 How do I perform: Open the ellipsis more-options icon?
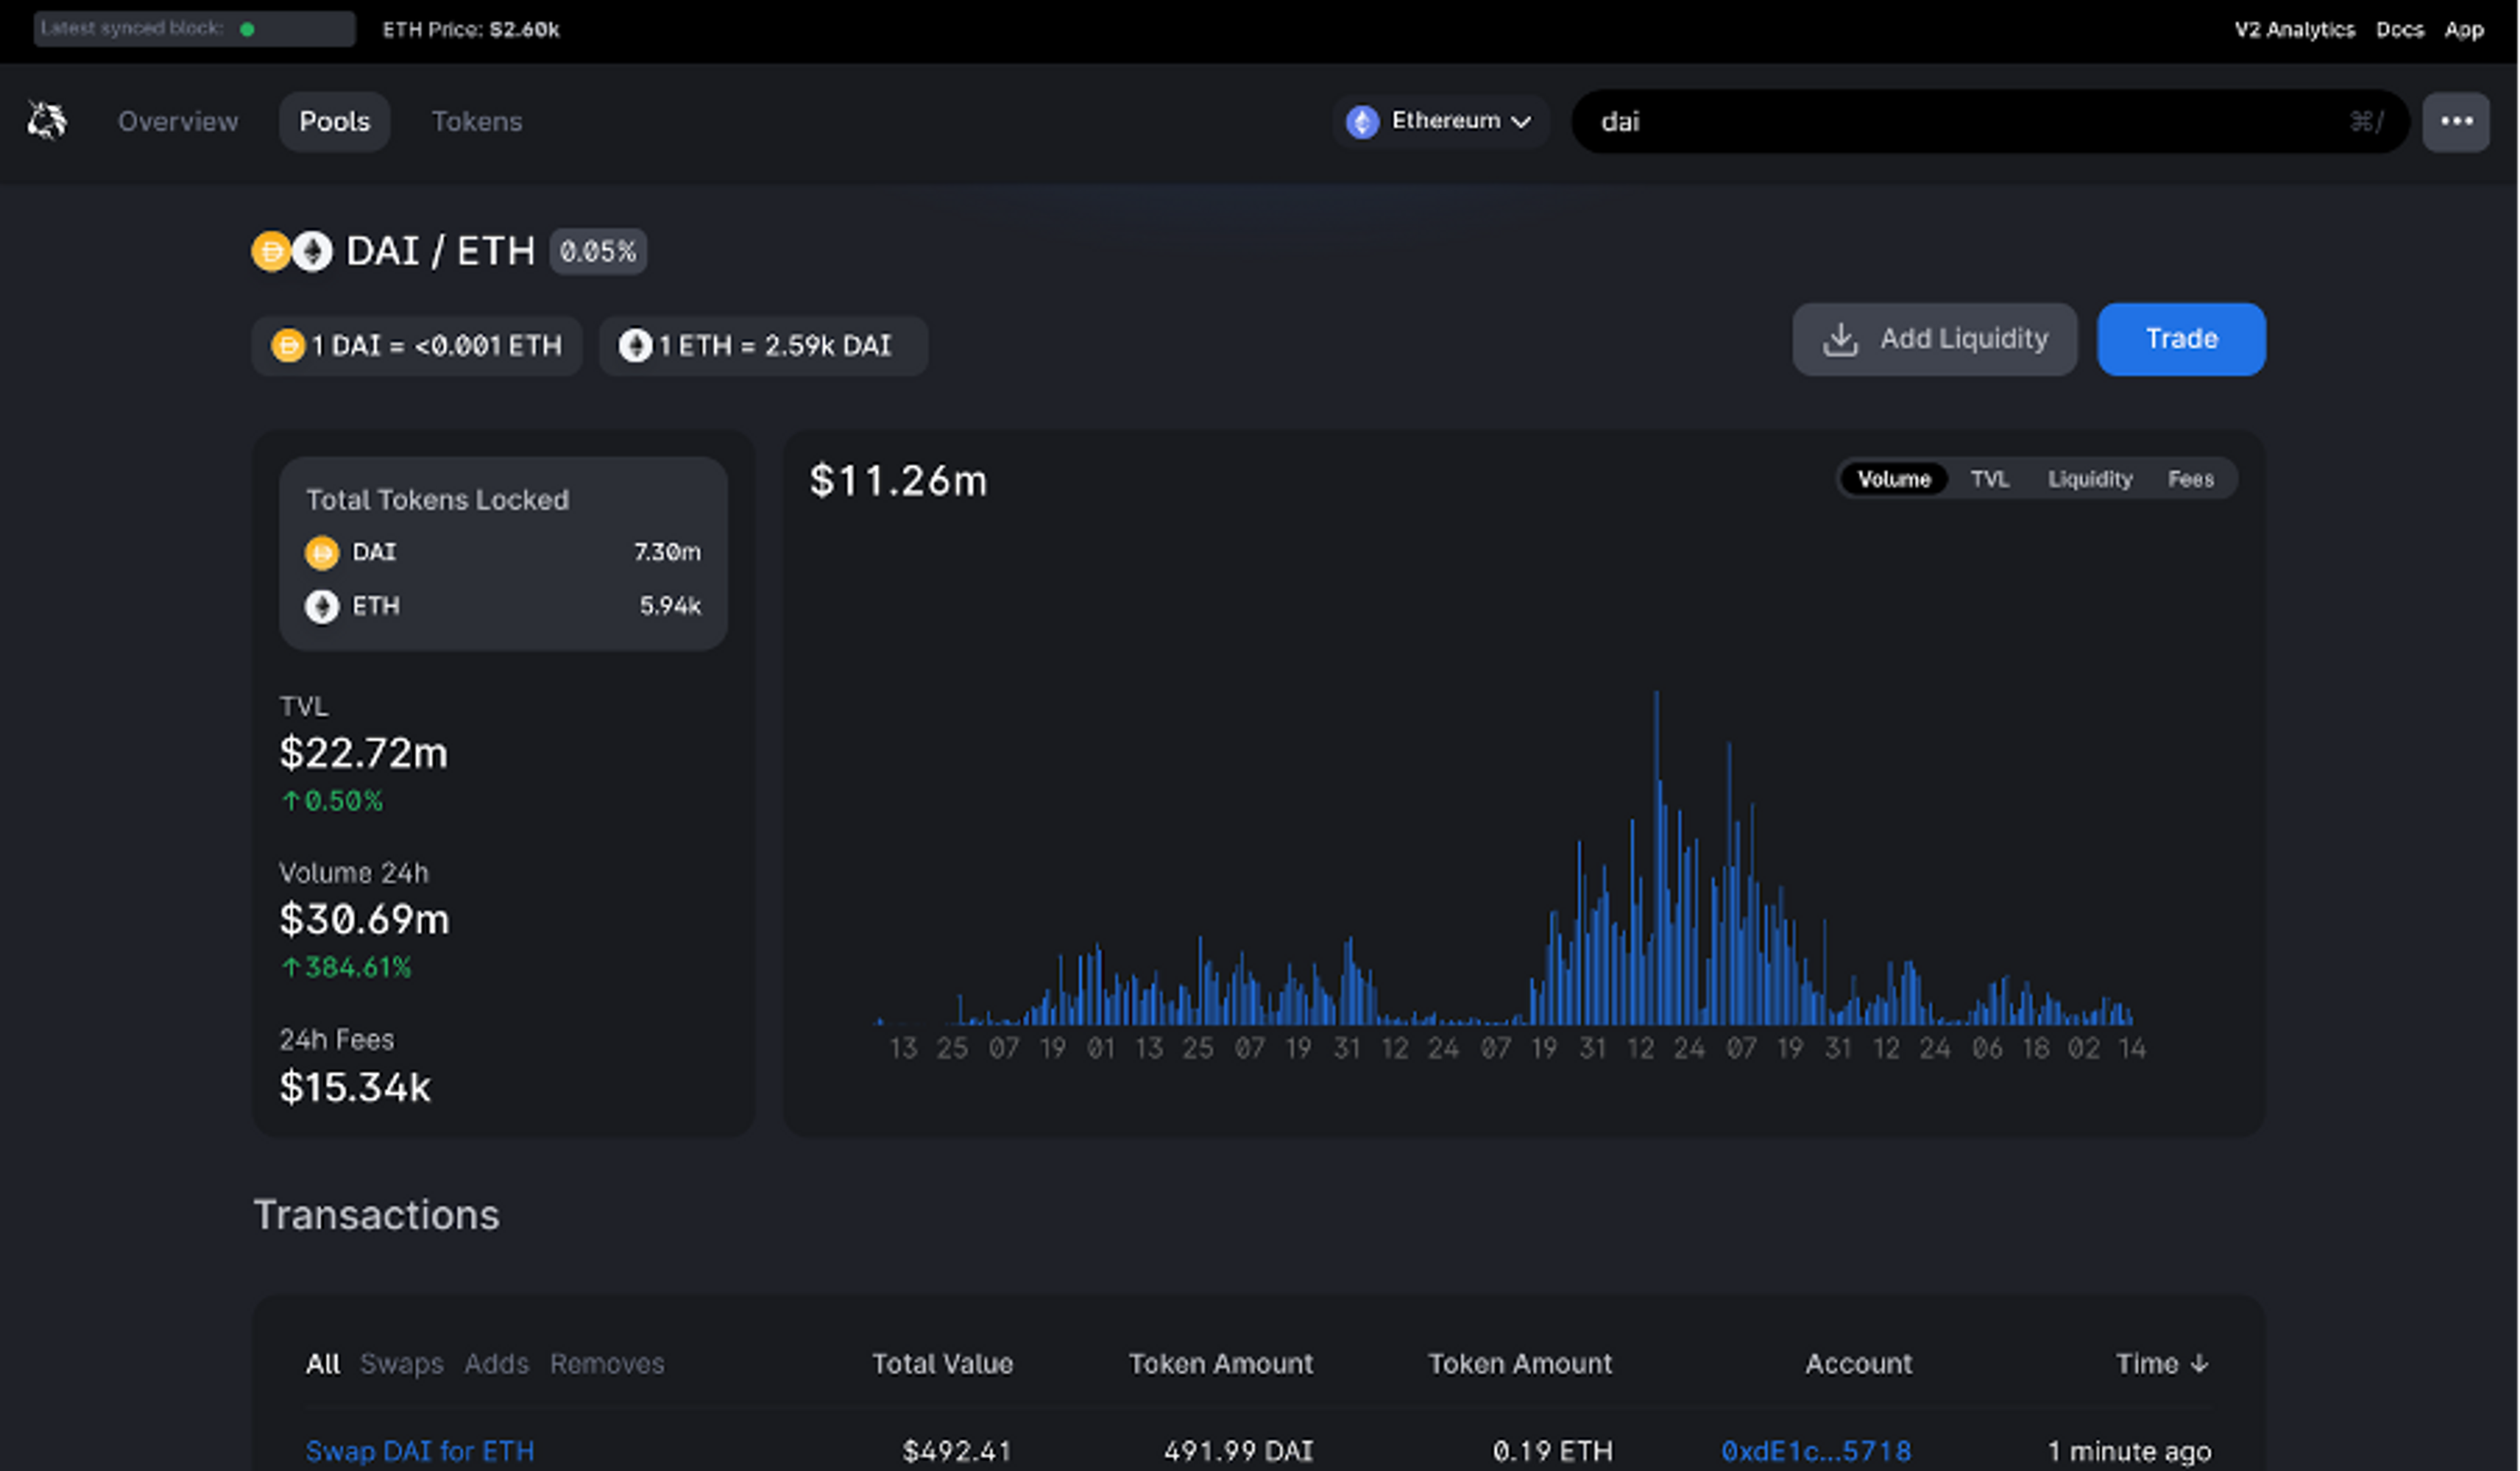coord(2457,121)
